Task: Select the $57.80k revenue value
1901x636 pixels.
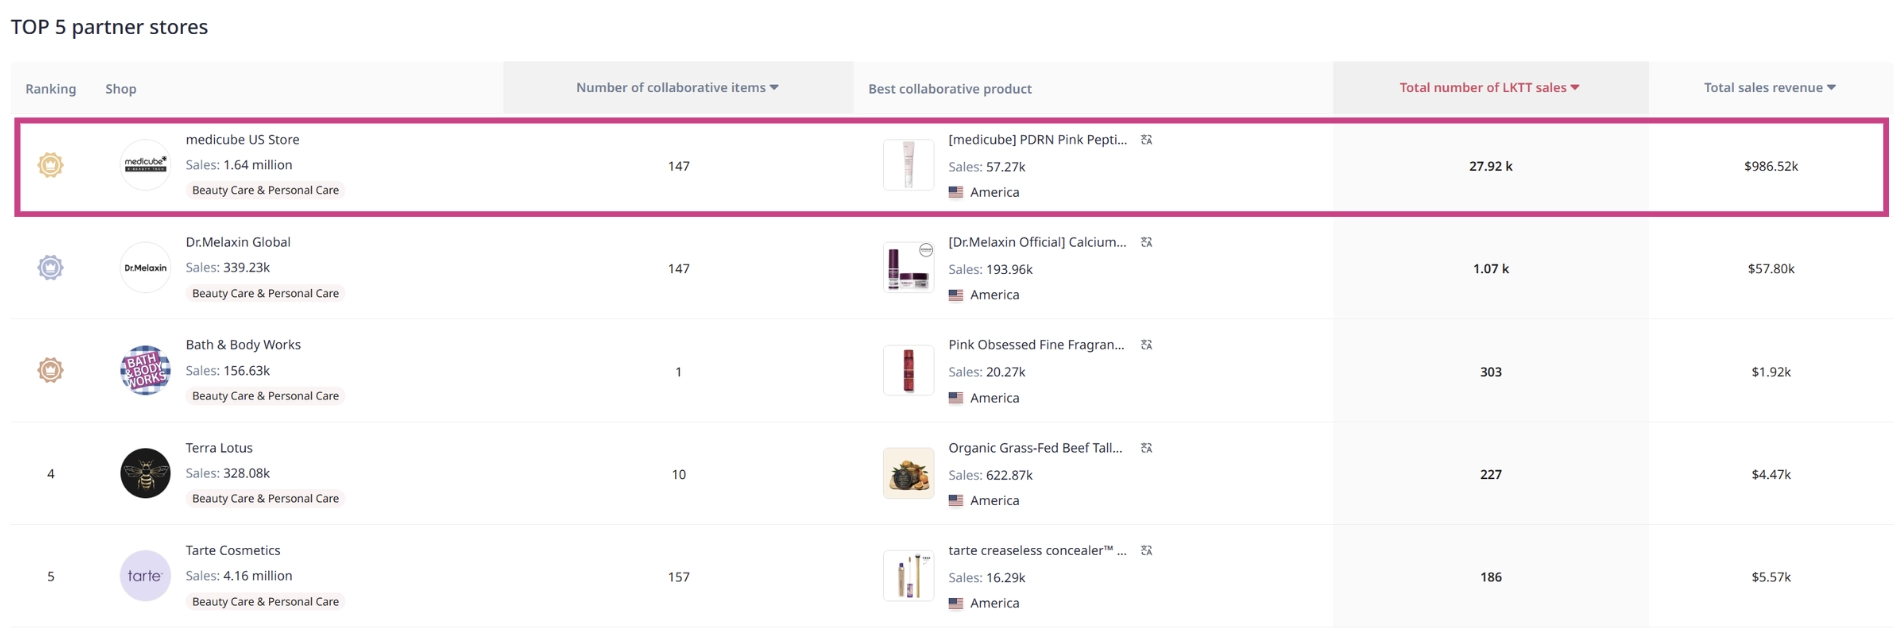Action: tap(1771, 269)
